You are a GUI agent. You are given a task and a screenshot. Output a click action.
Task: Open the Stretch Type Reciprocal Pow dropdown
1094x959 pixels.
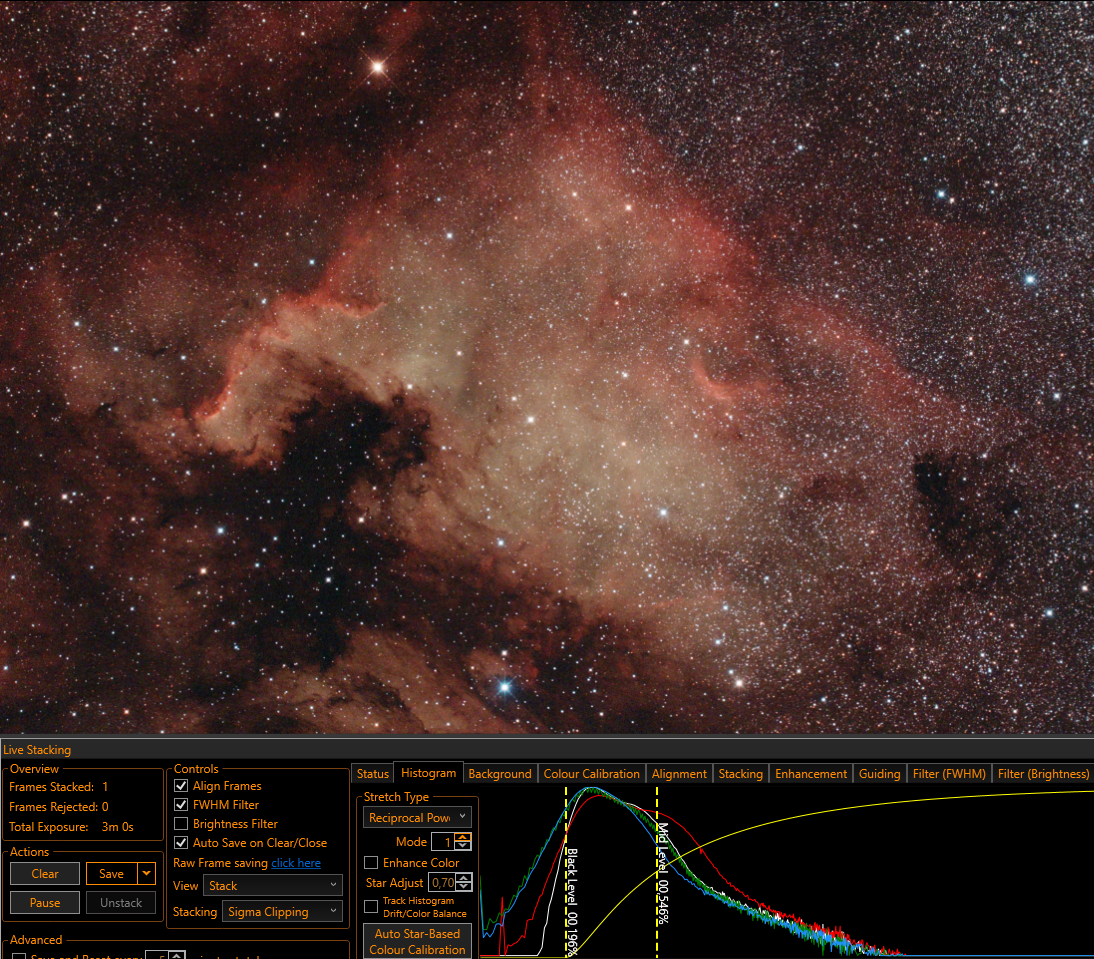[417, 817]
